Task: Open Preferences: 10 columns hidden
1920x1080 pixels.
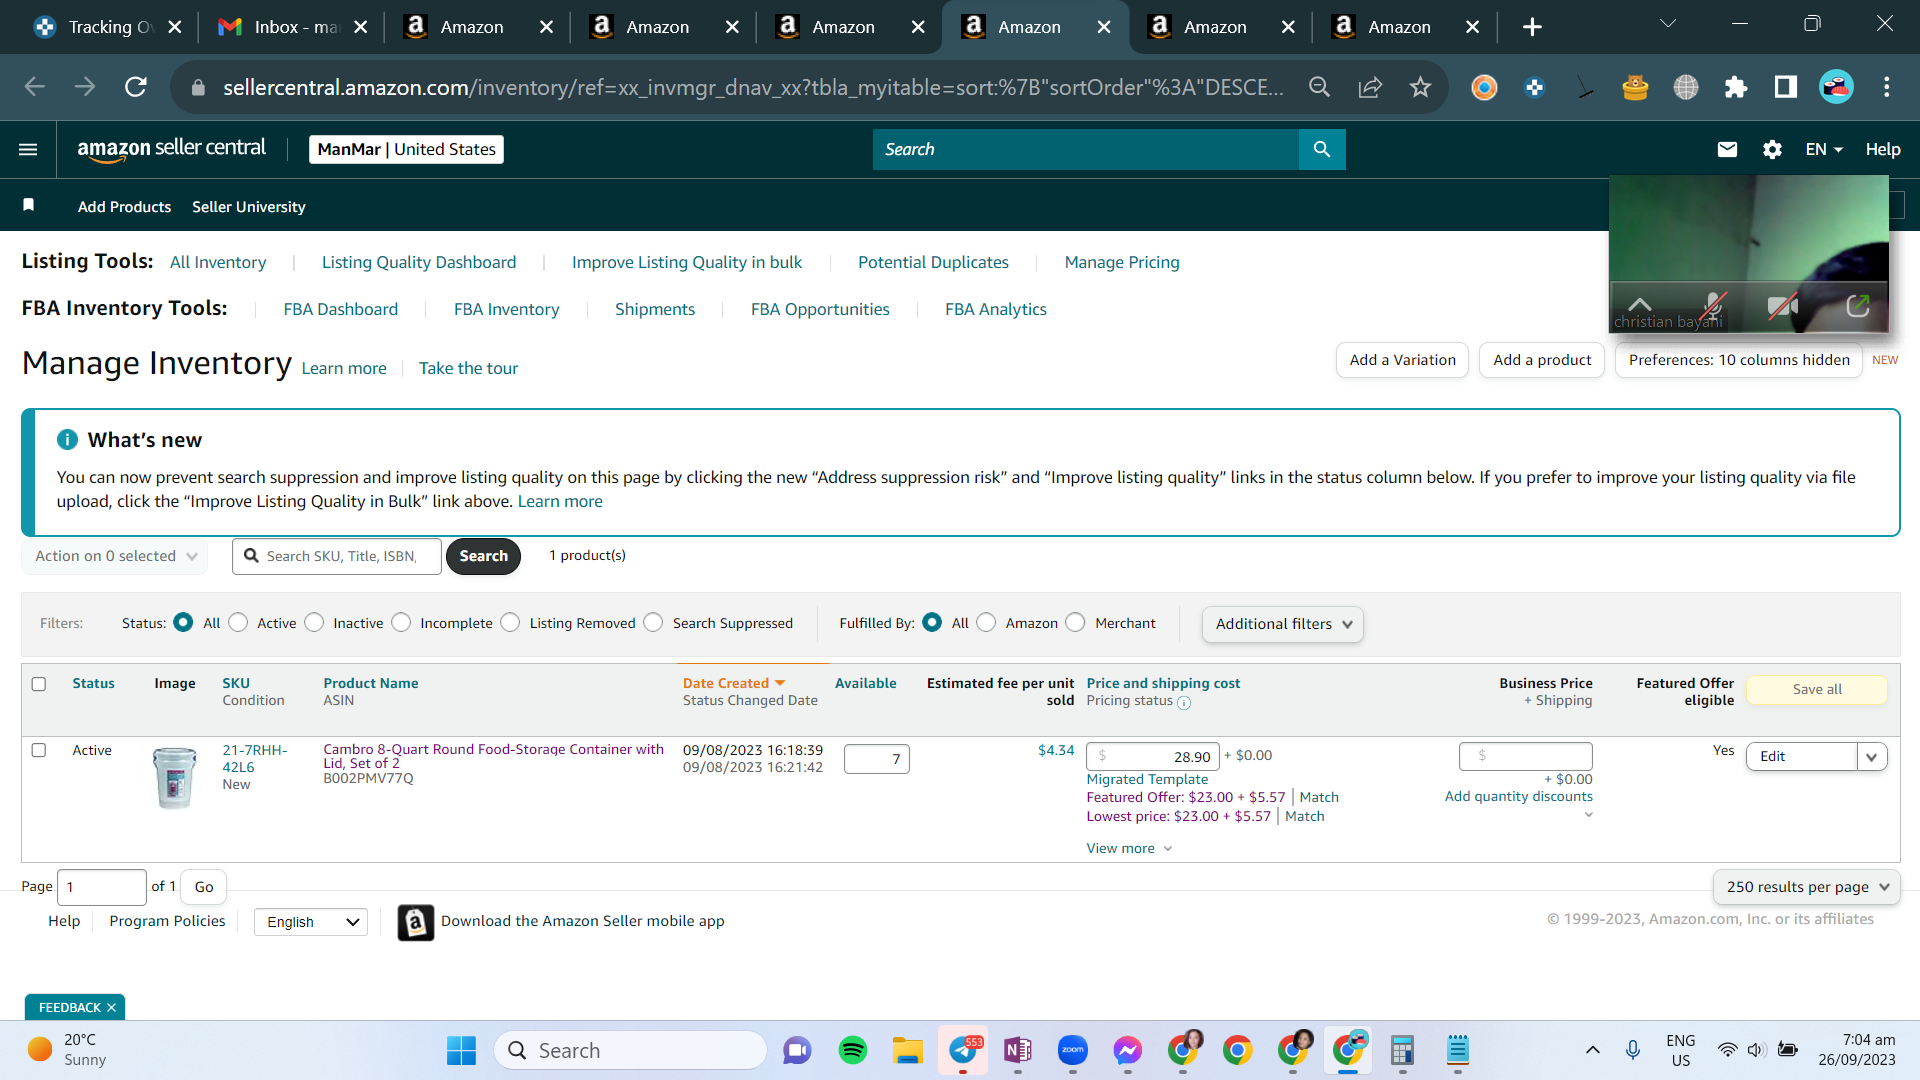Action: [x=1739, y=360]
